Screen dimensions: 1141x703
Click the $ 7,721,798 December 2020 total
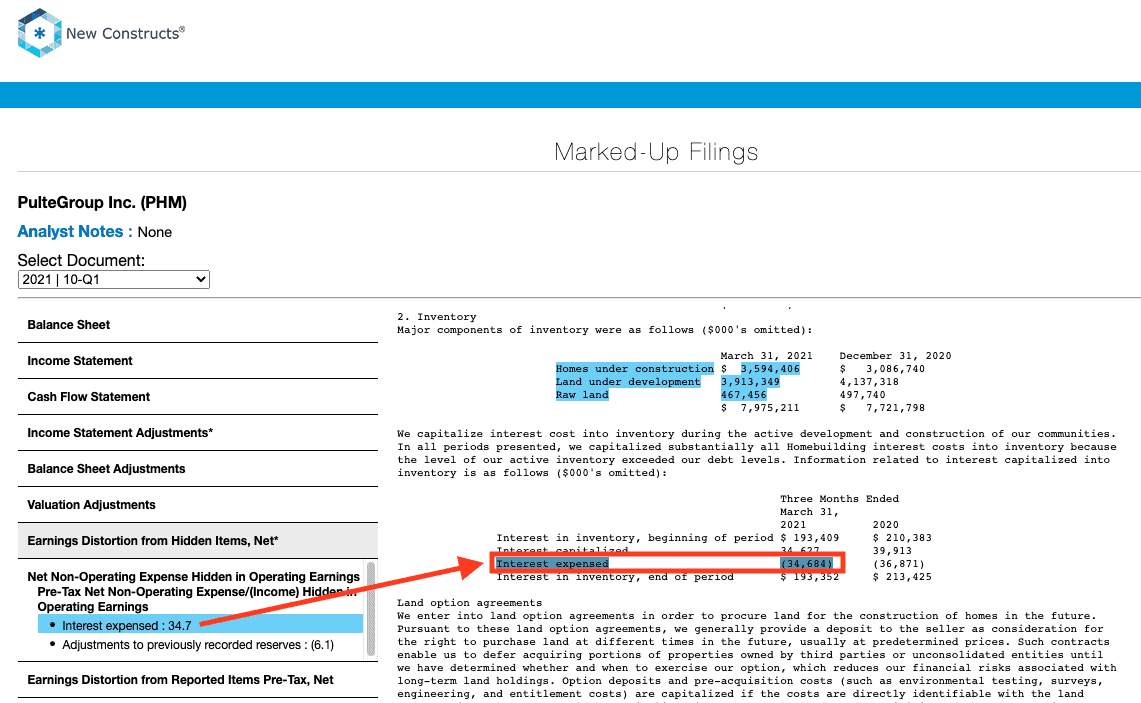(882, 408)
